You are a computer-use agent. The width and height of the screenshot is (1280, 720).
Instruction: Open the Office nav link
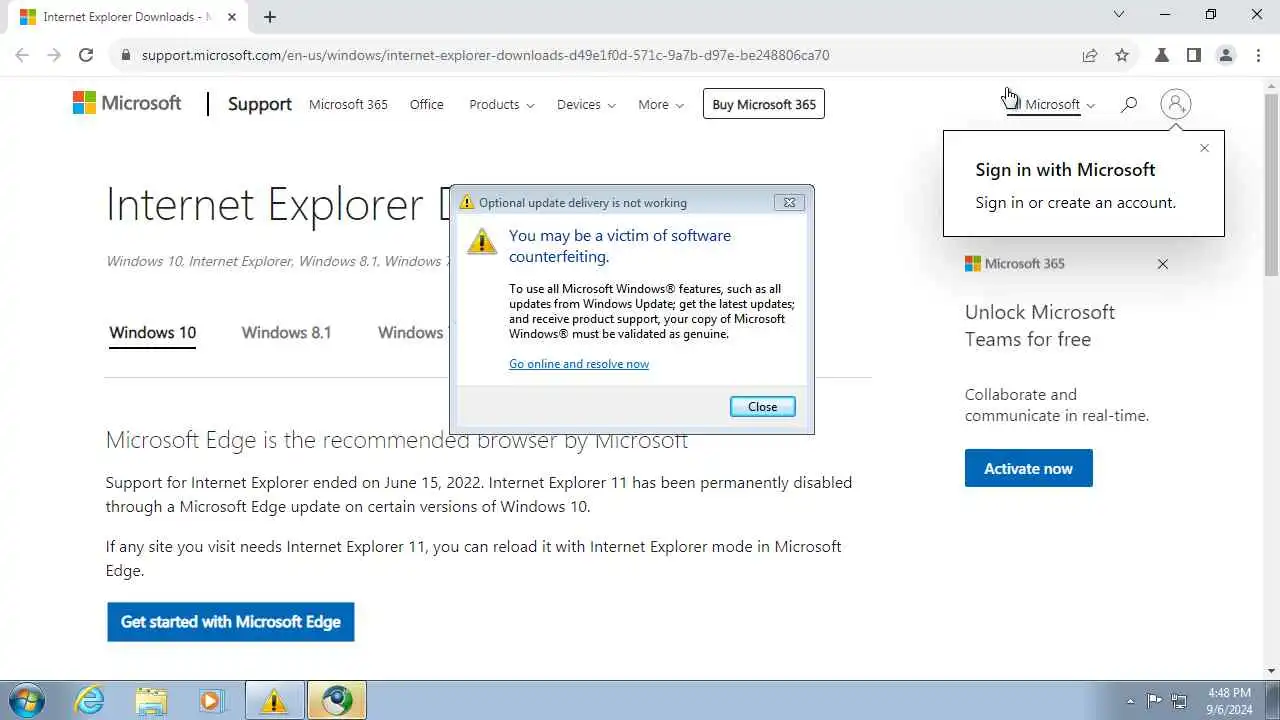427,104
